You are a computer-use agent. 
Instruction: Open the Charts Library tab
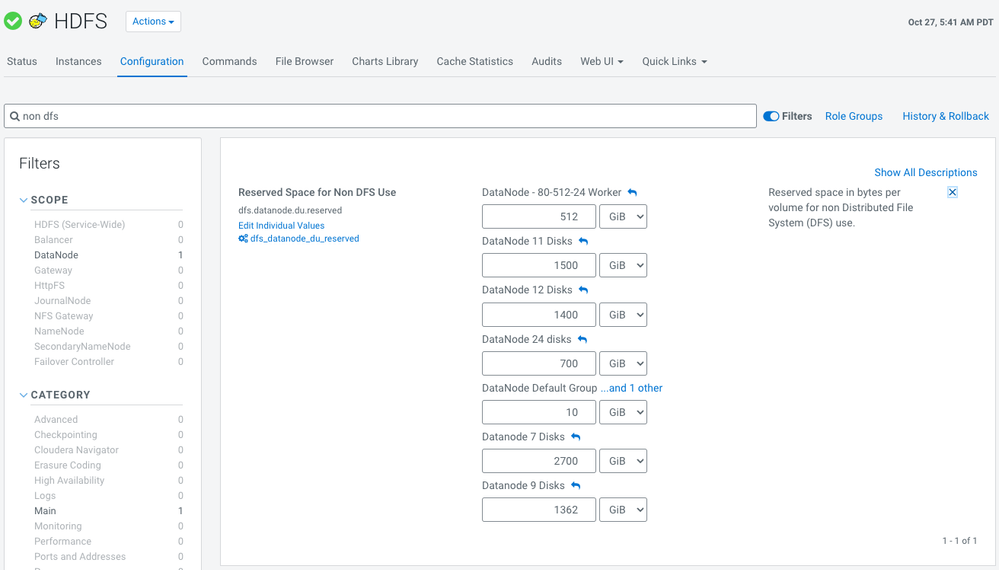click(385, 62)
